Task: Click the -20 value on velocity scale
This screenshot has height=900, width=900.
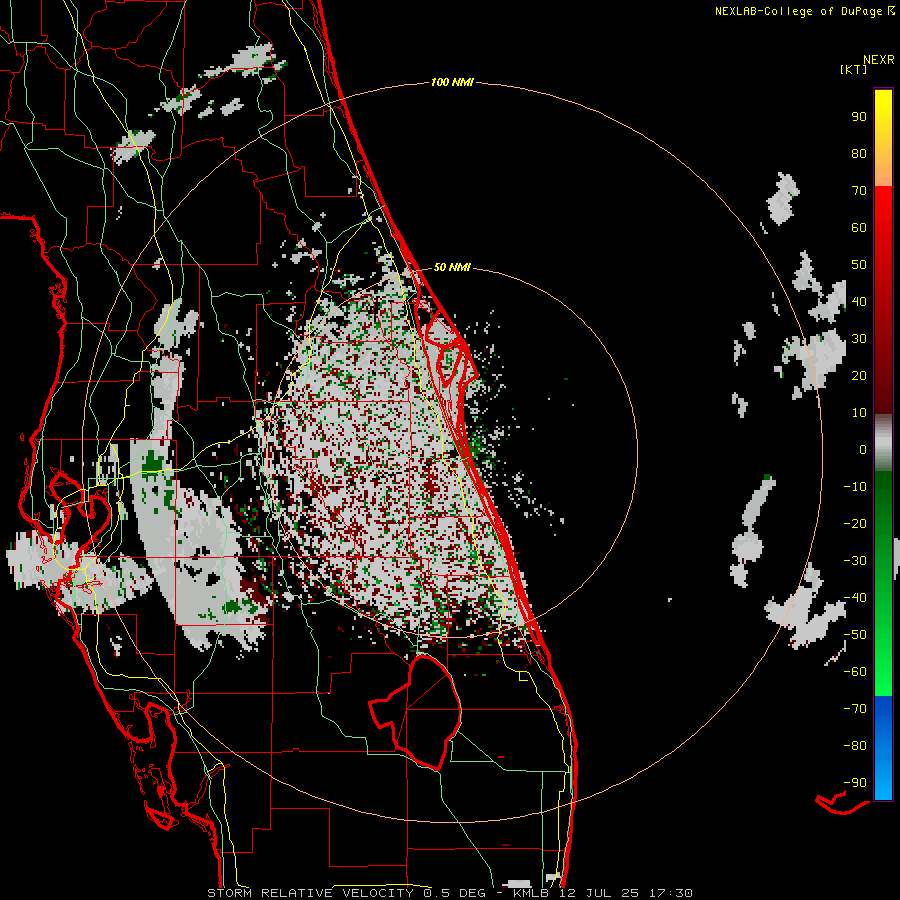Action: coord(855,523)
